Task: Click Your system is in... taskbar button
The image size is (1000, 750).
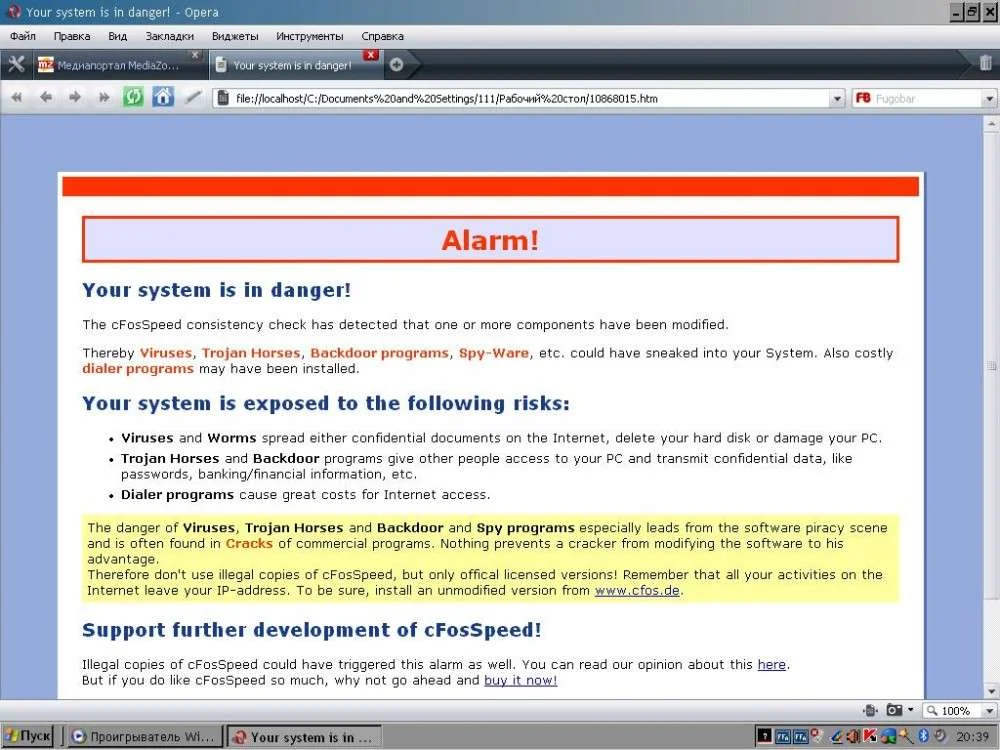Action: tap(304, 737)
